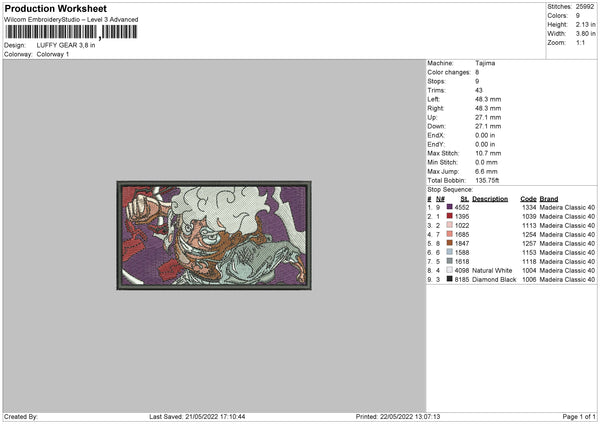The image size is (600, 424).
Task: Click the 'Colorway 1' value
Action: tap(53, 54)
